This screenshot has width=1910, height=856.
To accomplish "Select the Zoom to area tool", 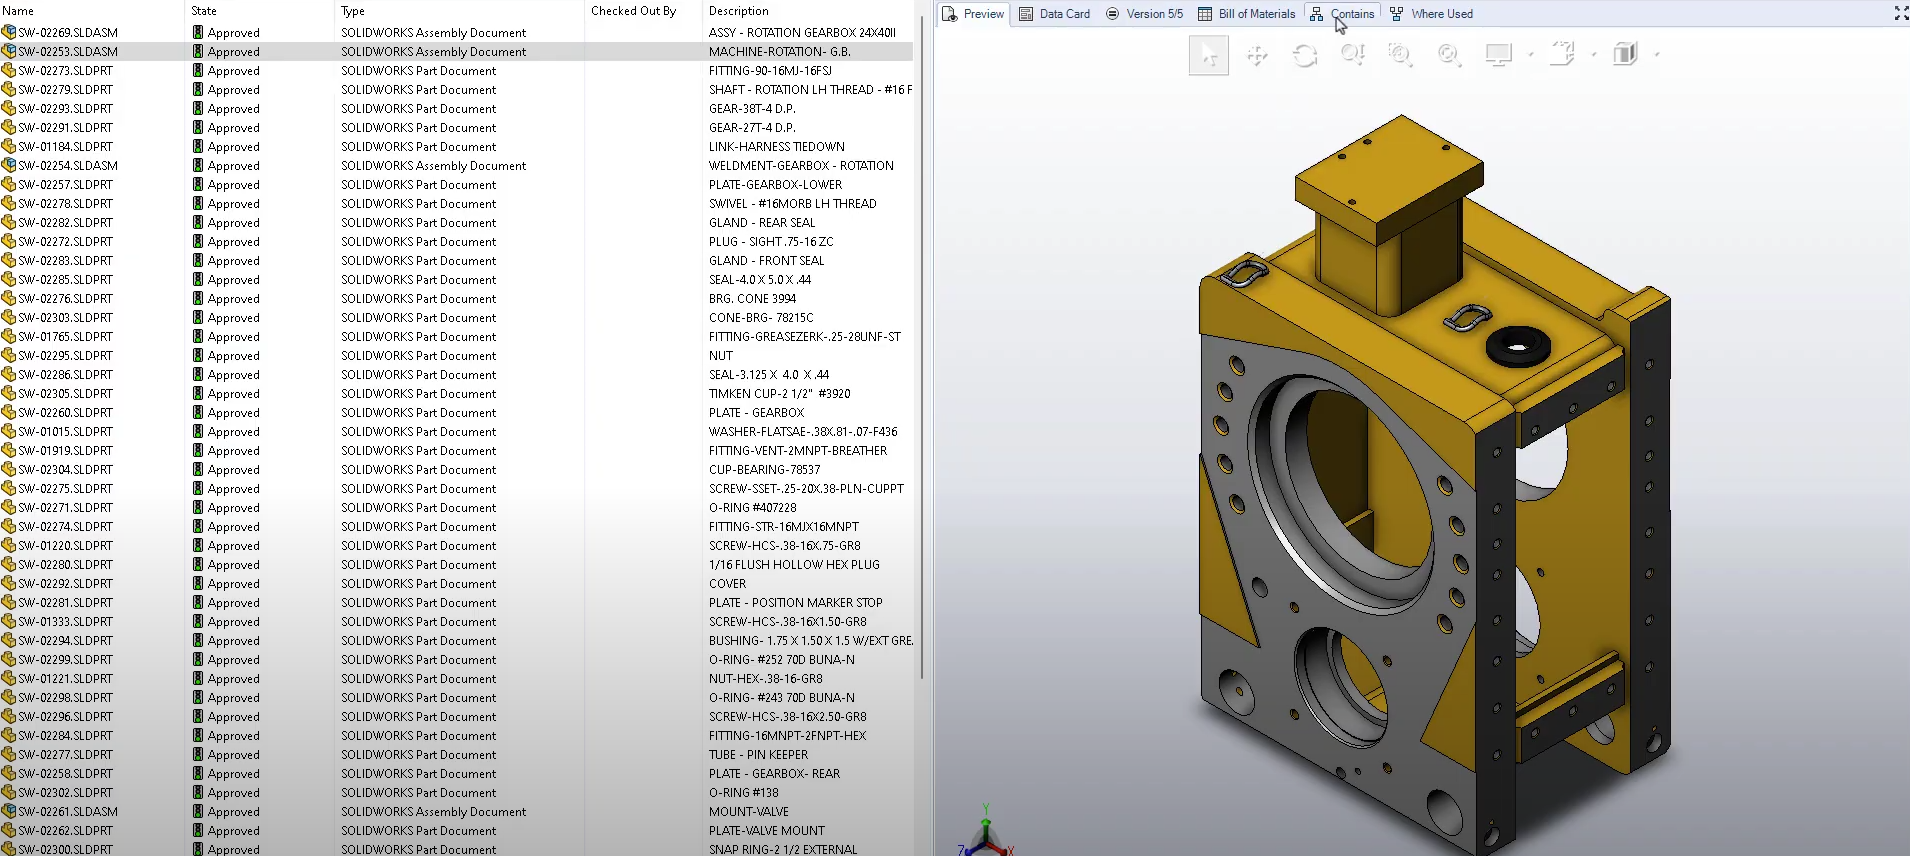I will tap(1400, 55).
